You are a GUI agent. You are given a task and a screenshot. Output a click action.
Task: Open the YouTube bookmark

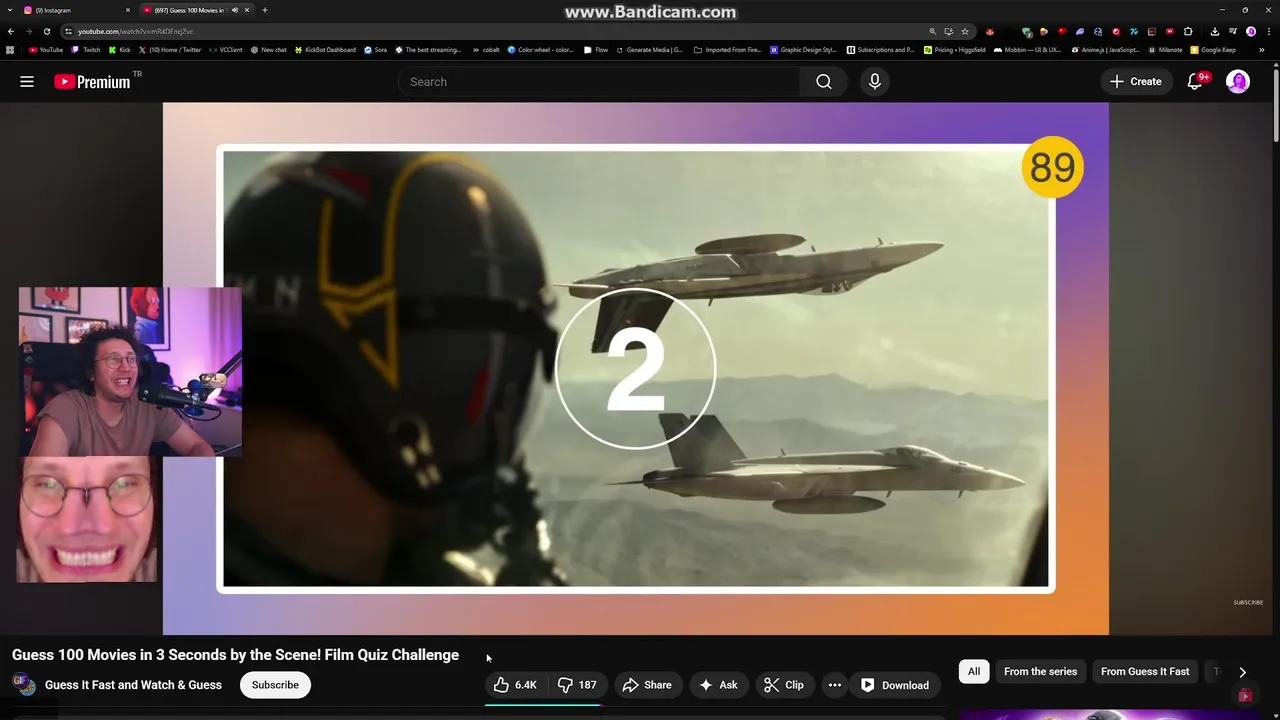[x=46, y=50]
